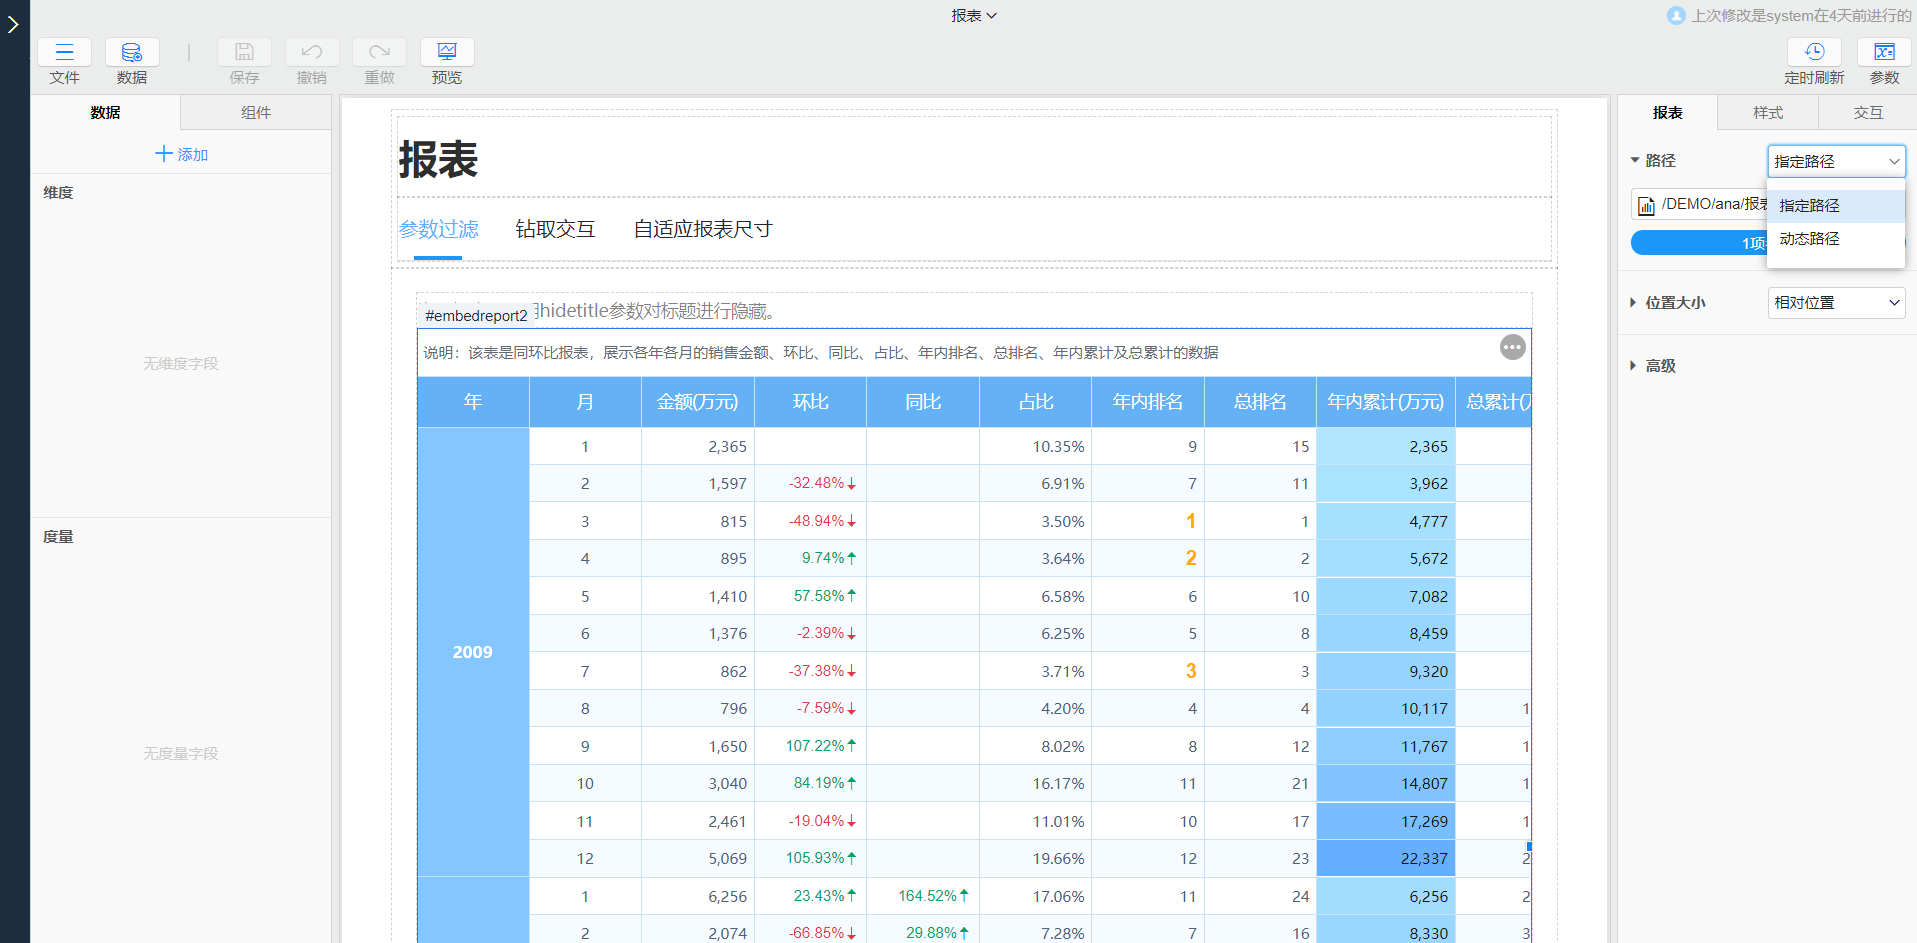
Task: Click the 数据 database toolbar icon
Action: [132, 53]
